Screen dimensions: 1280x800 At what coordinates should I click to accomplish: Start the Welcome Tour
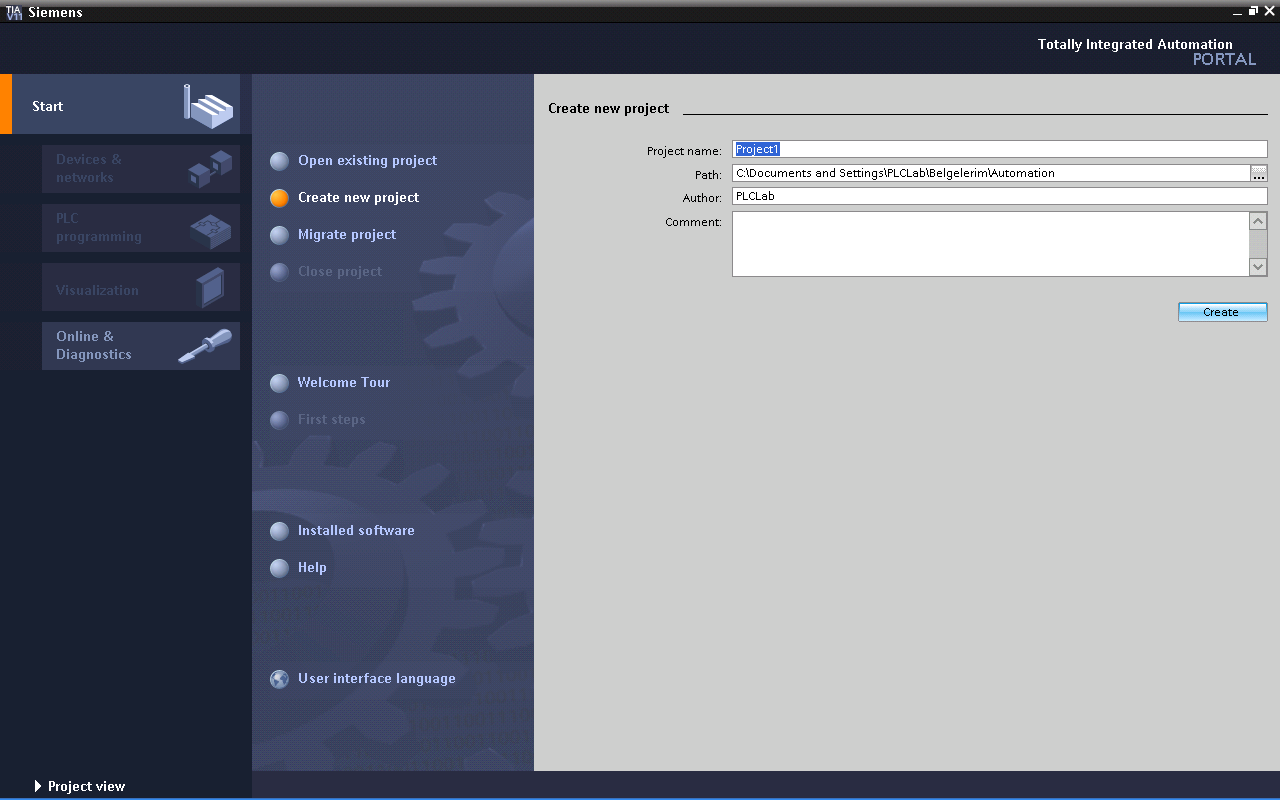[x=343, y=382]
